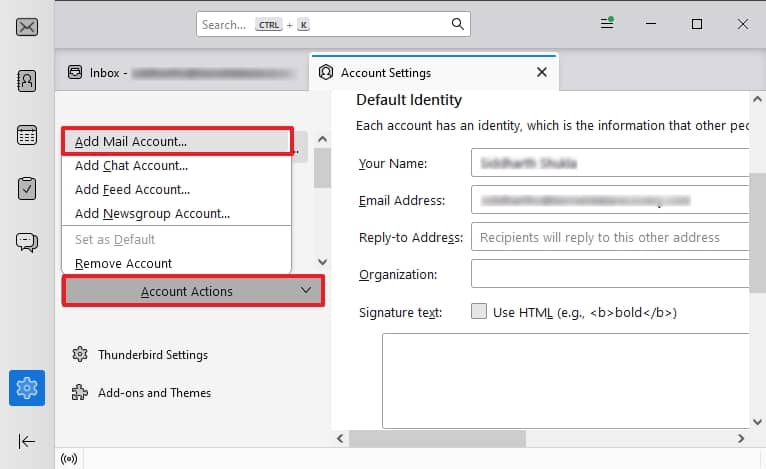Image resolution: width=766 pixels, height=469 pixels.
Task: Click the settings pane vertical scrollbar thumb
Action: point(758,233)
